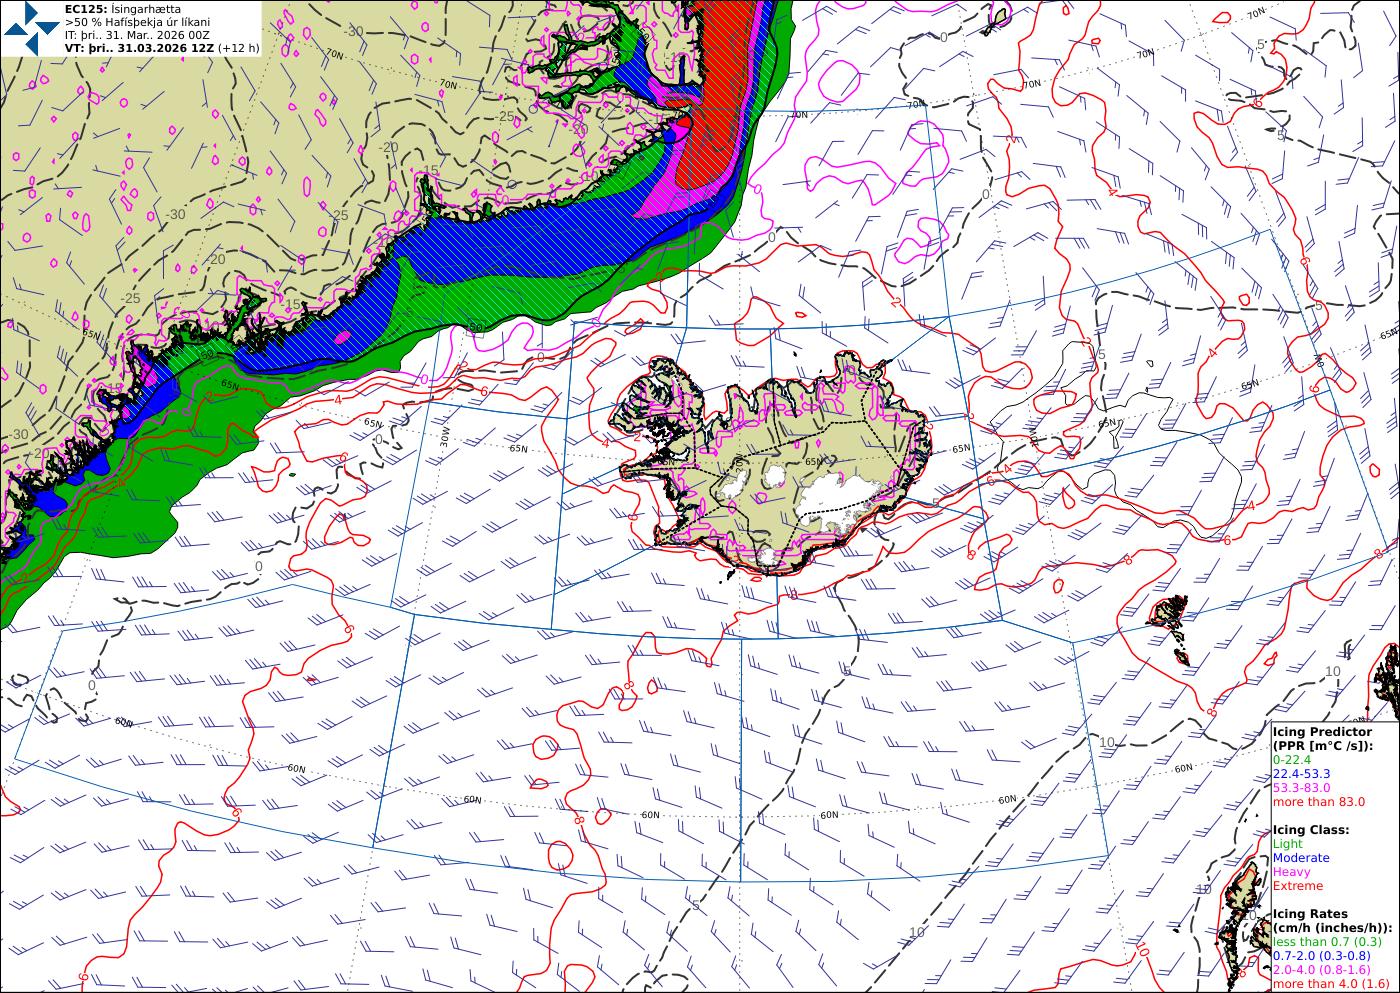Click the 'more than 4.0 (1.6)' rate entry
Viewport: 1400px width, 993px height.
click(1332, 984)
